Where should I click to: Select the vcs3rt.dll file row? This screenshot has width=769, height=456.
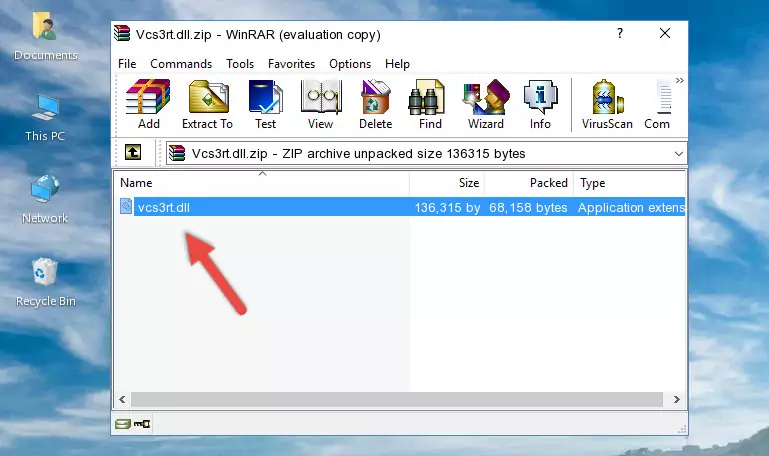click(x=400, y=207)
